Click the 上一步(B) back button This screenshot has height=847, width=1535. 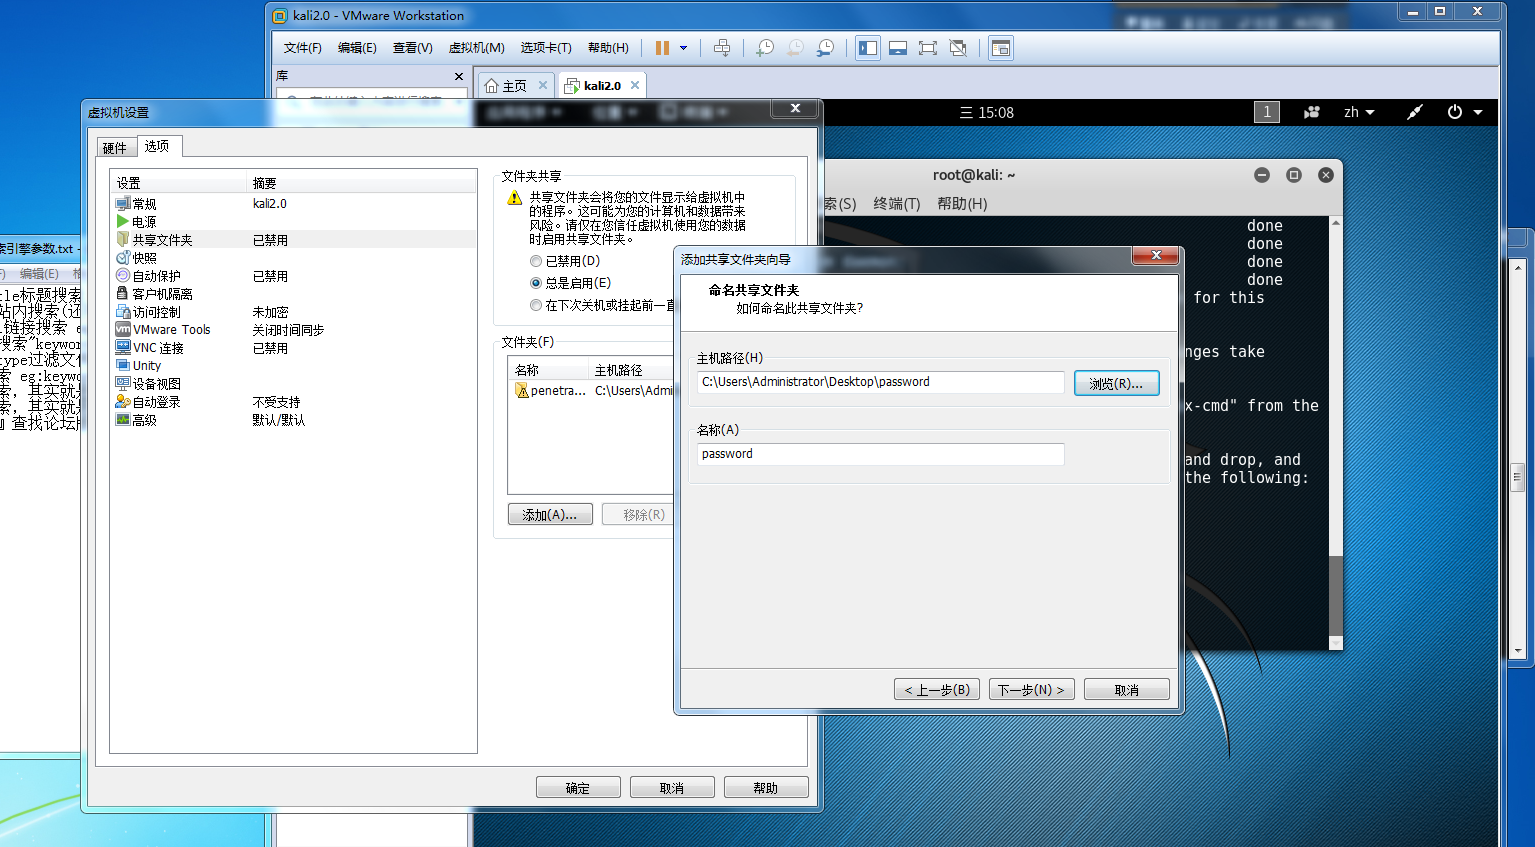pos(937,690)
